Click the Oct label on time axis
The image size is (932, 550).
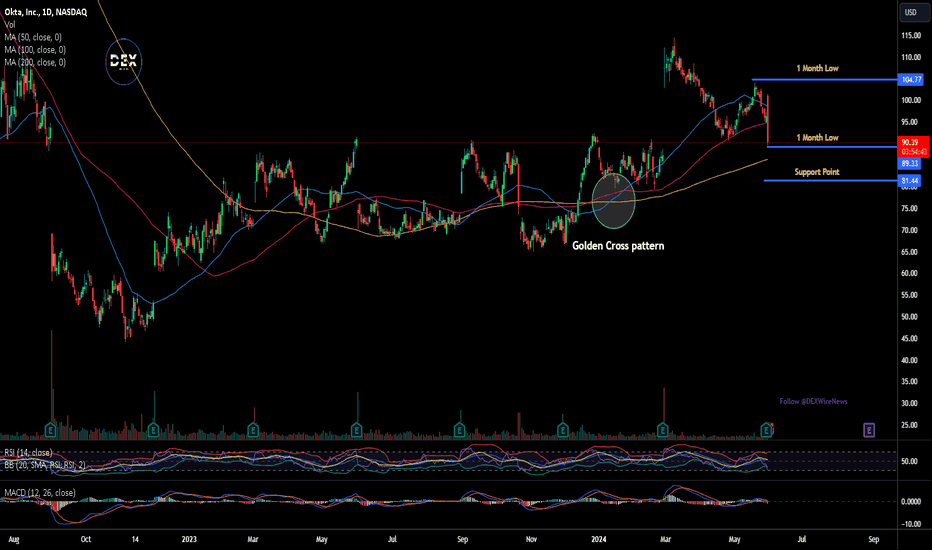86,539
